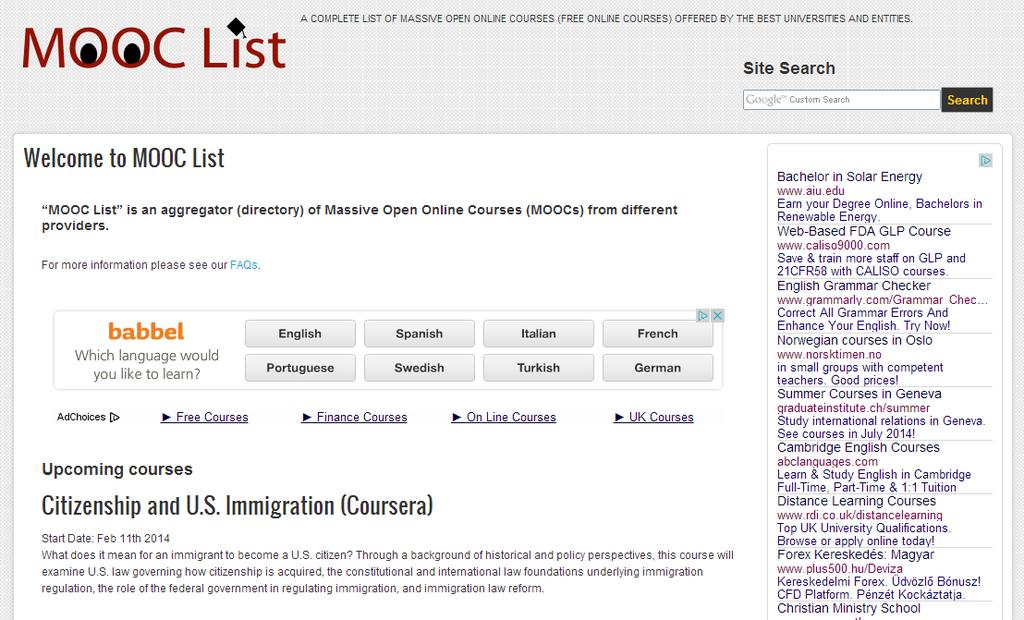Screen dimensions: 1024x620
Task: Visit www.rdi.co.uk/distancelearning ad link
Action: [860, 515]
